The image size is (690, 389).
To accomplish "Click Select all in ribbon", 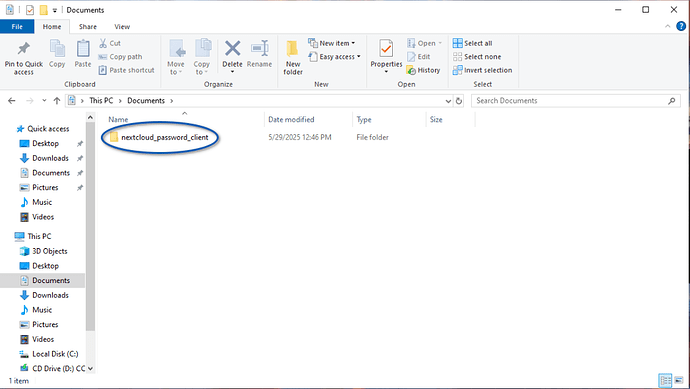I will pos(473,43).
